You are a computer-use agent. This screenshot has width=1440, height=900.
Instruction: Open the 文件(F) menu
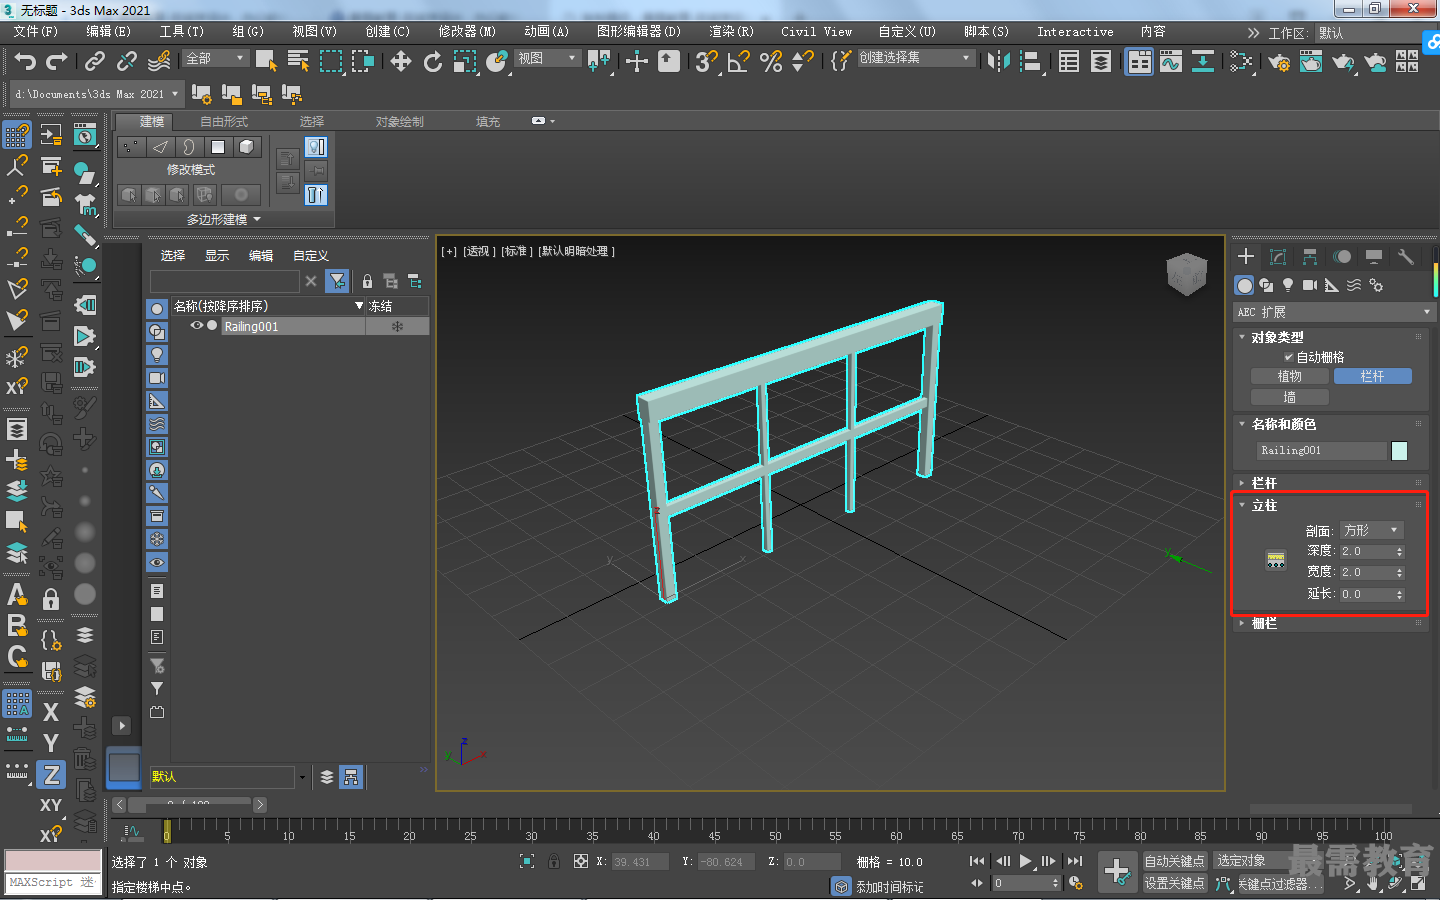(35, 32)
